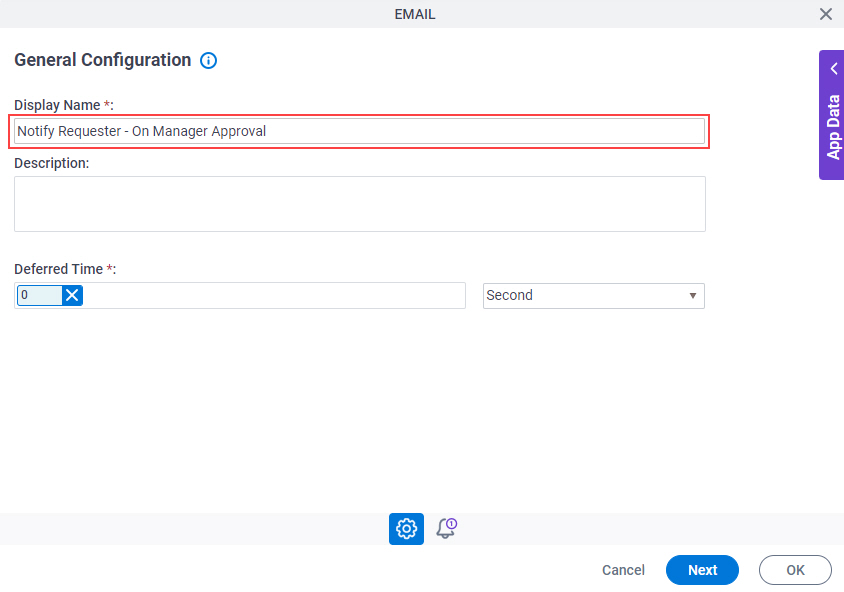The width and height of the screenshot is (844, 592).
Task: Close the EMAIL dialog window
Action: pyautogui.click(x=826, y=14)
